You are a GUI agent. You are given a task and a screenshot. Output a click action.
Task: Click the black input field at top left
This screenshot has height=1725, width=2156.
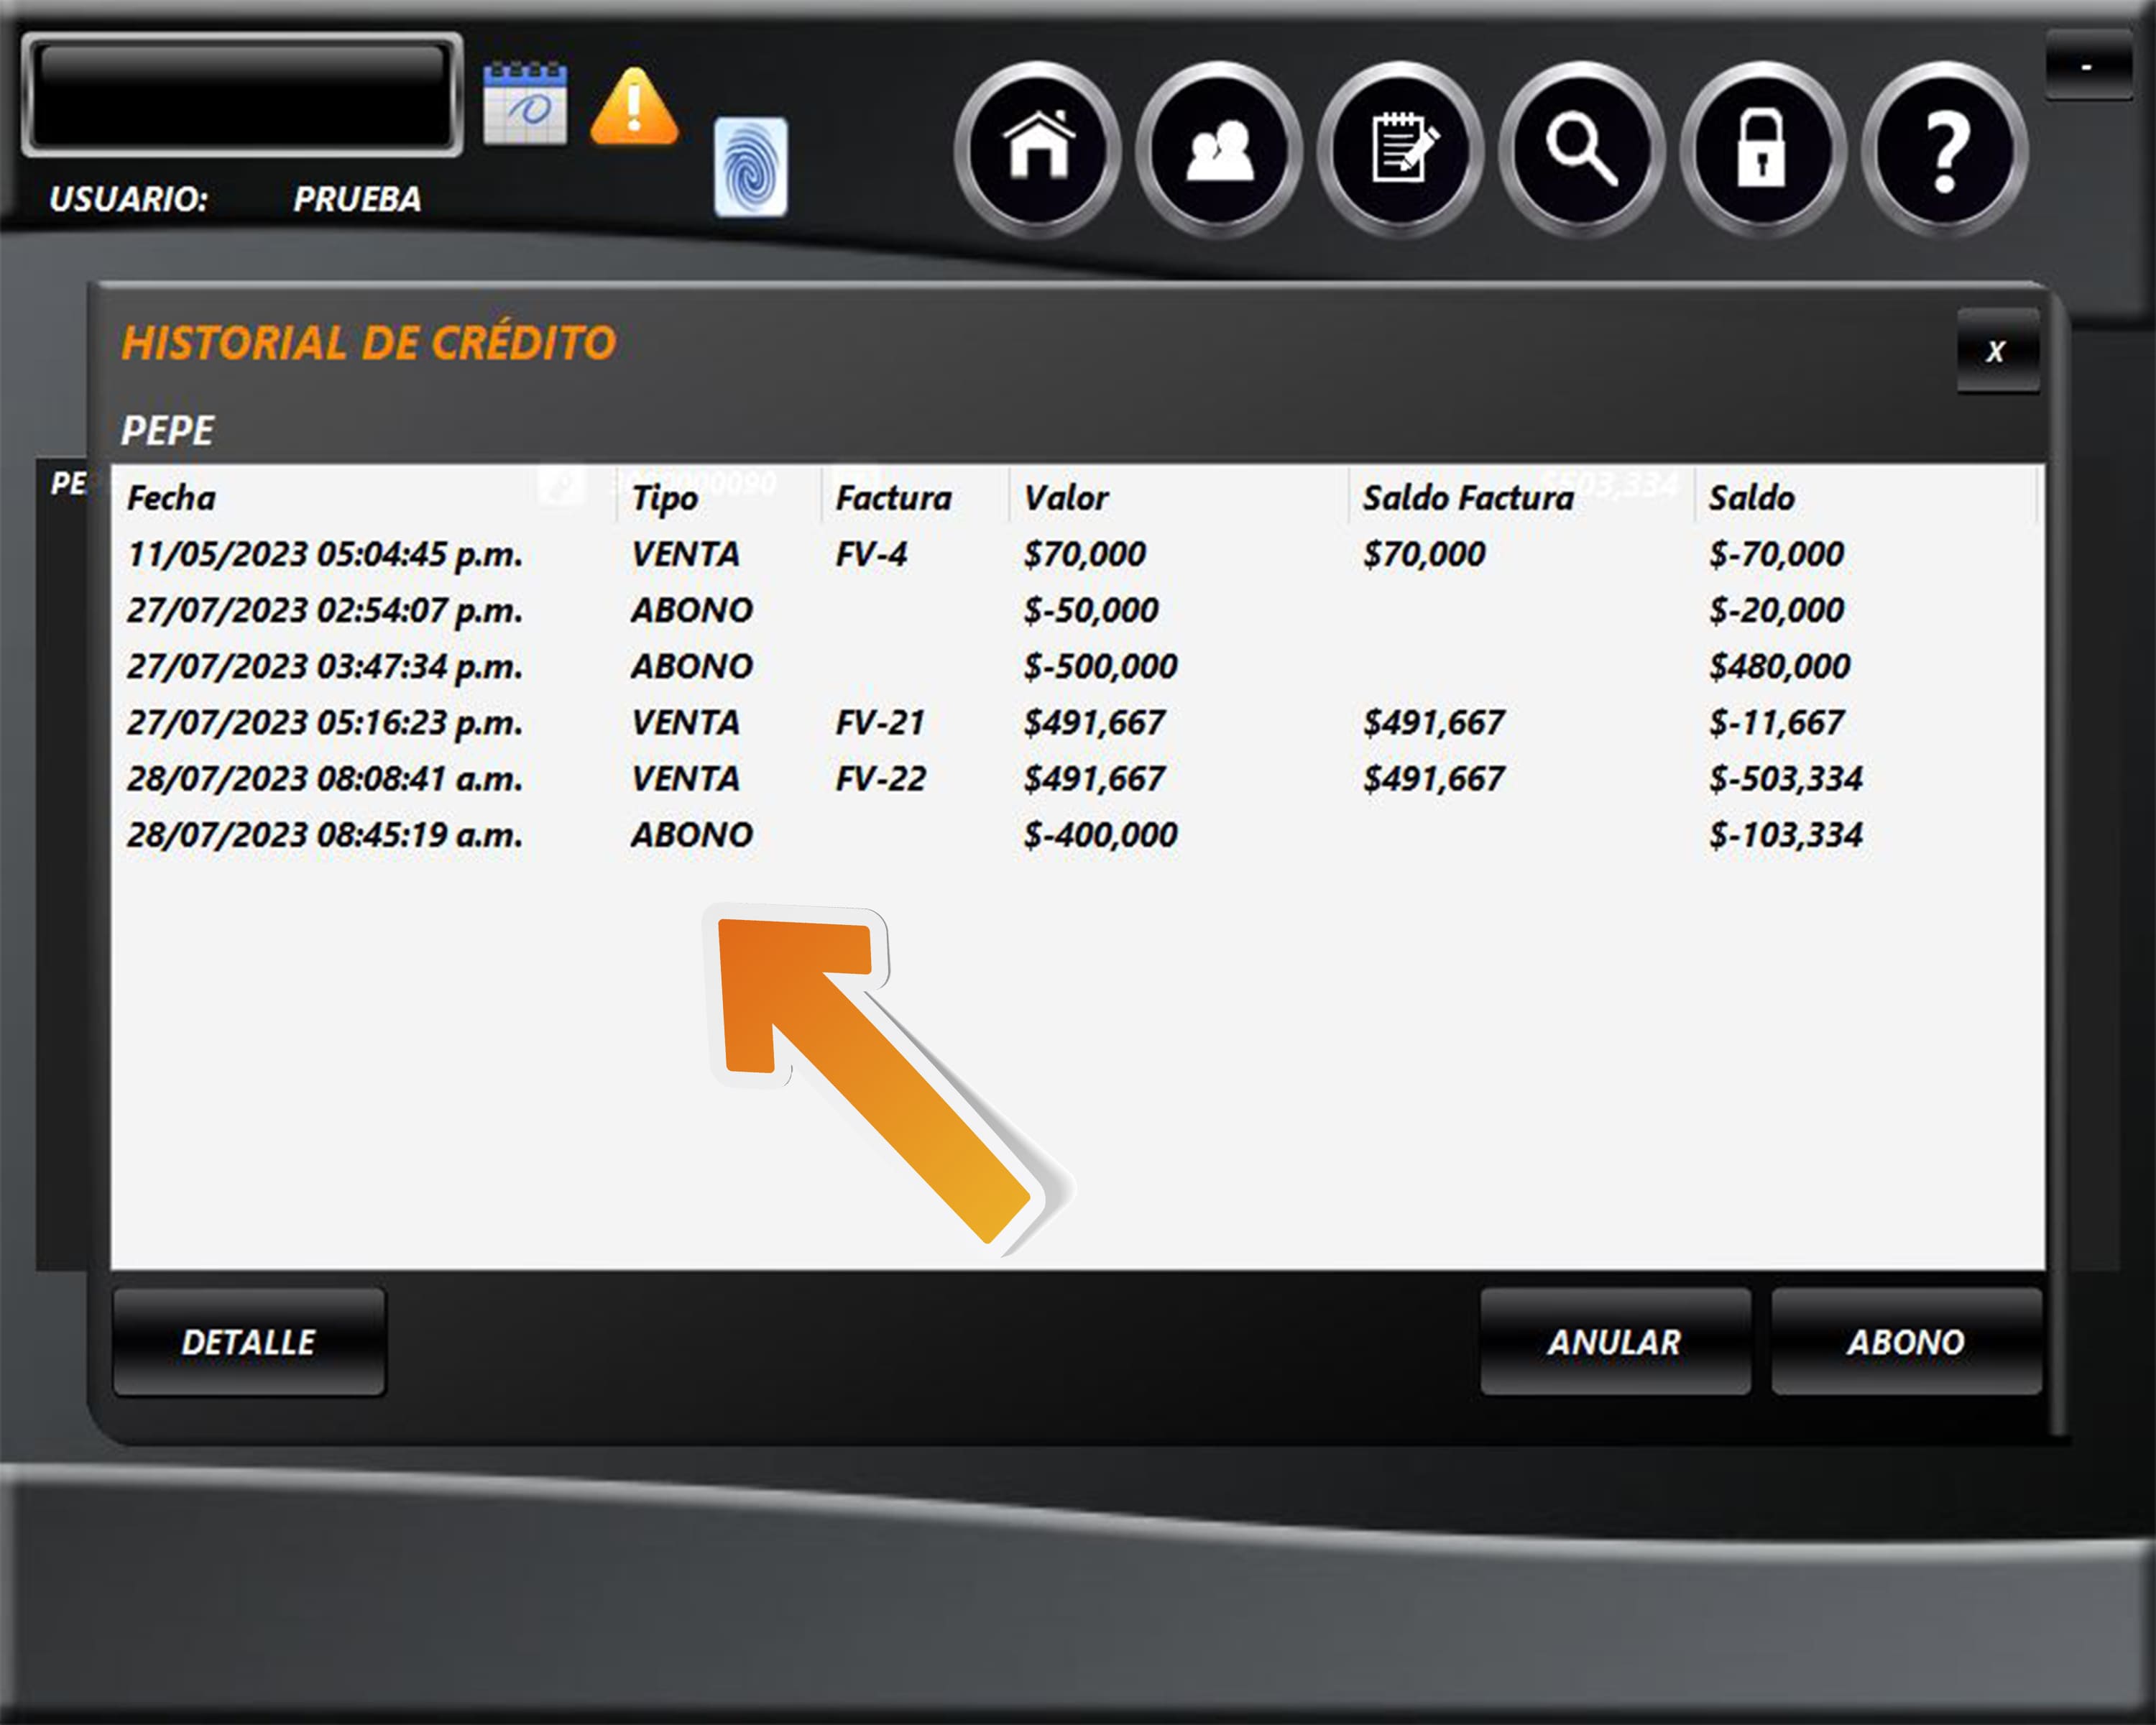(x=242, y=95)
